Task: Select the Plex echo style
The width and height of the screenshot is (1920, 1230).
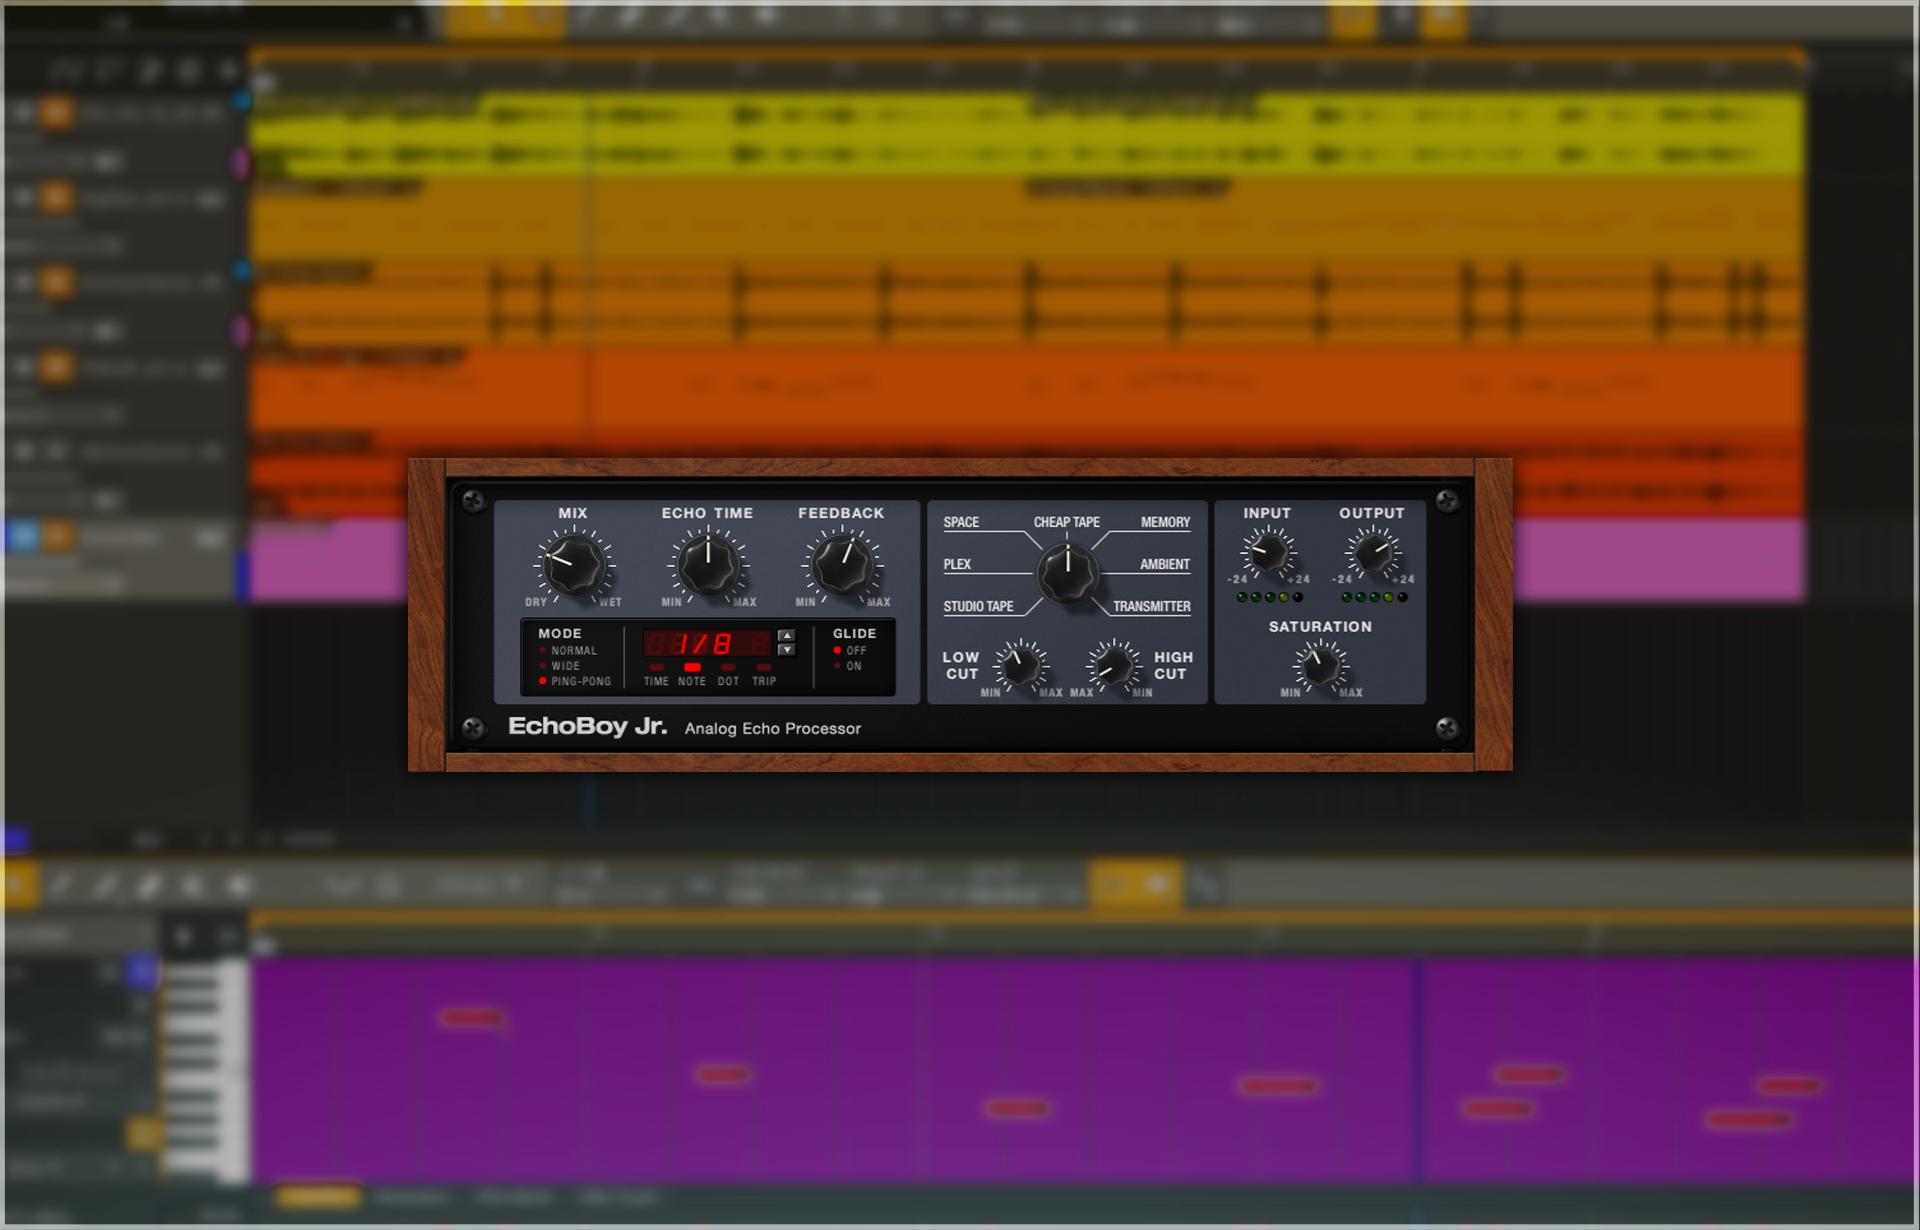Action: pos(957,564)
